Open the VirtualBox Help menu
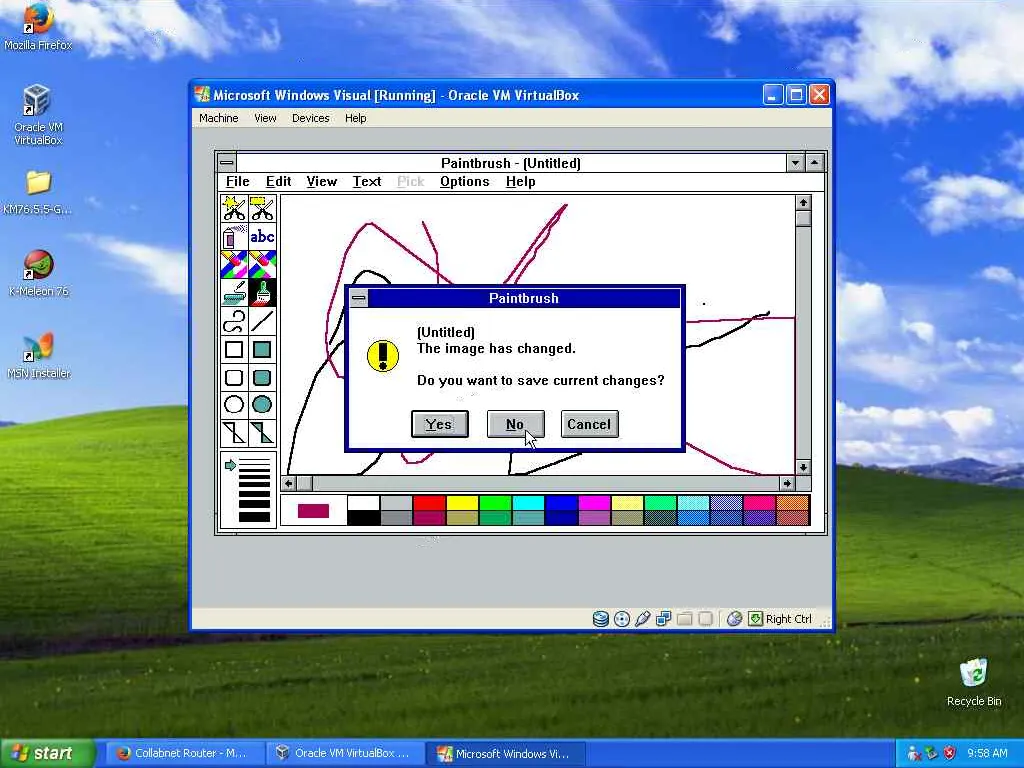The width and height of the screenshot is (1024, 768). [x=355, y=118]
